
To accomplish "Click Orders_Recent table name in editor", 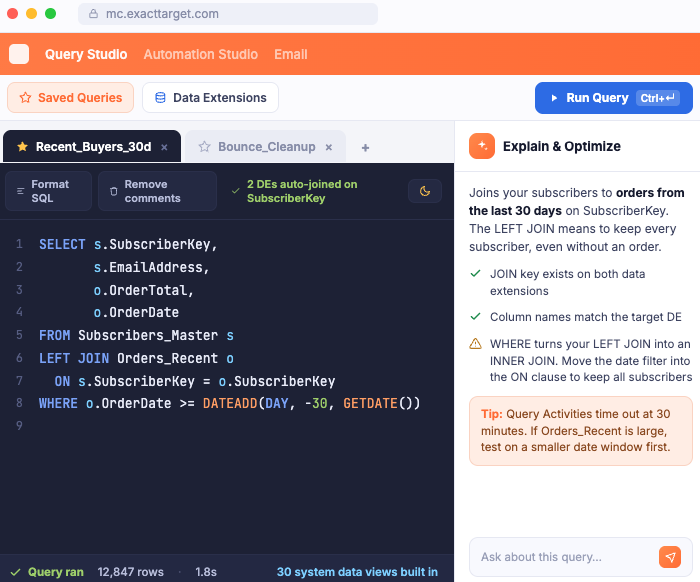I will pyautogui.click(x=167, y=358).
